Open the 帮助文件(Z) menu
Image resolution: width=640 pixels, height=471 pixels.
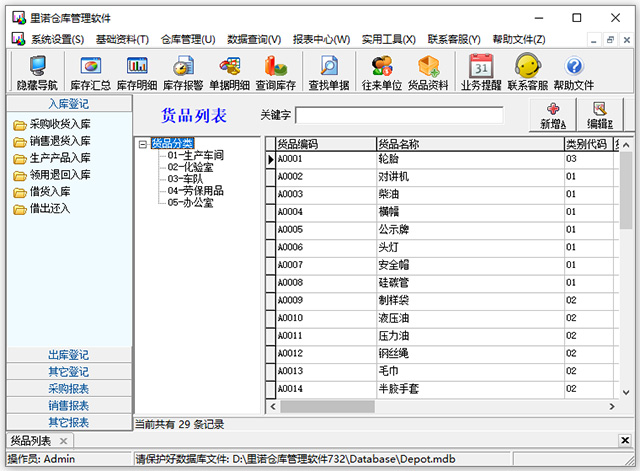[519, 40]
